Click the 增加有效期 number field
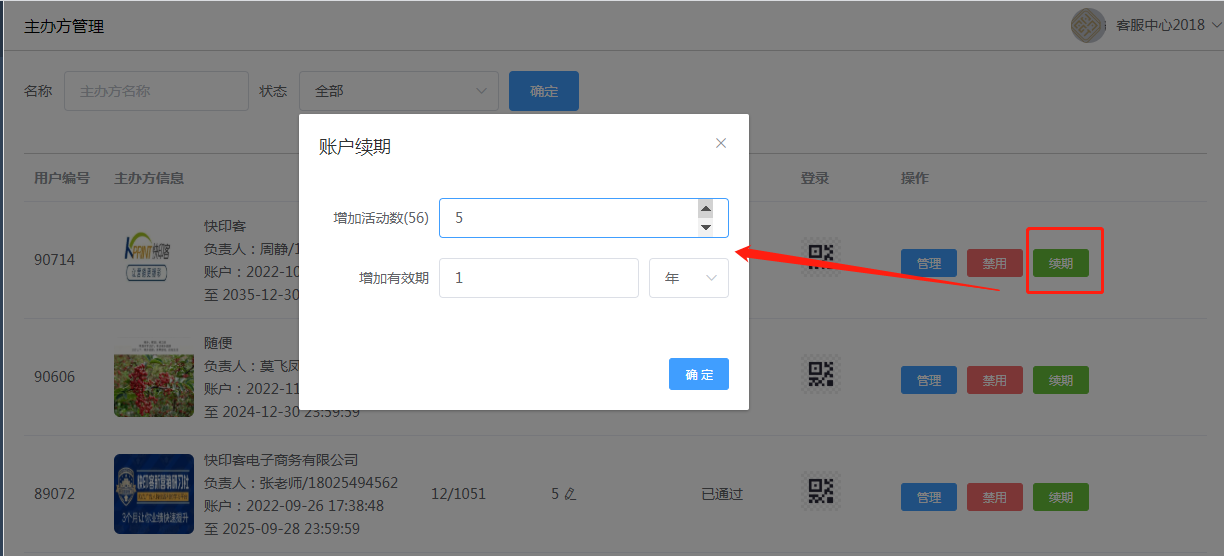 coord(538,278)
